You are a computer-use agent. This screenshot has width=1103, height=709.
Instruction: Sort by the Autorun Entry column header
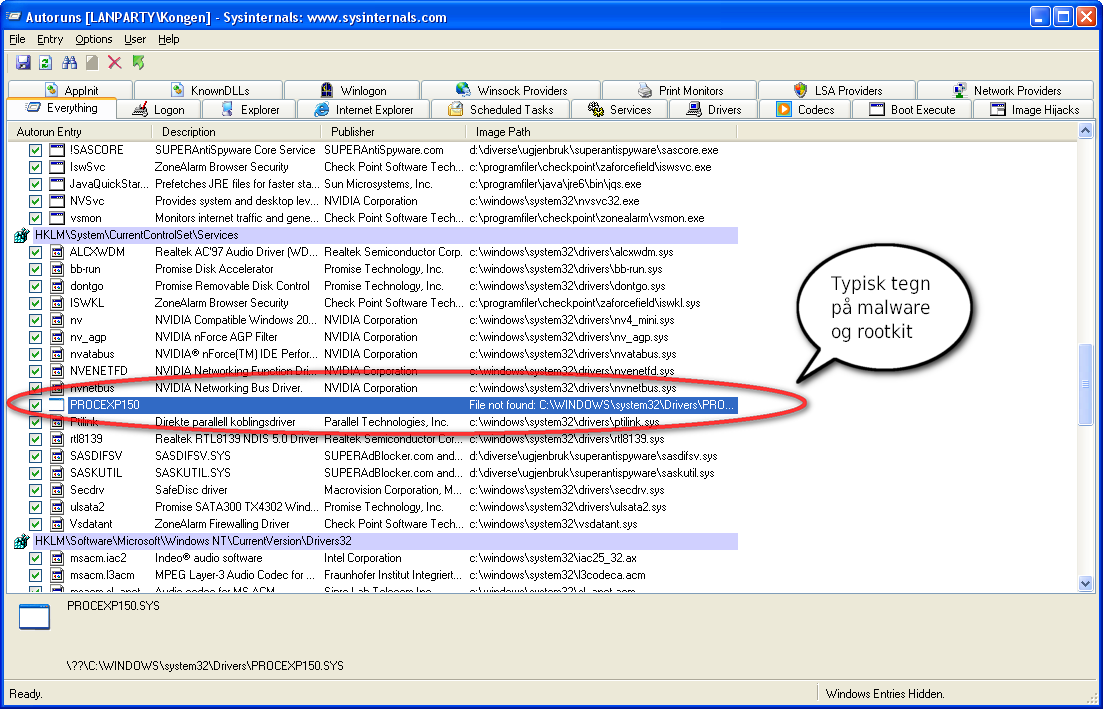coord(79,132)
